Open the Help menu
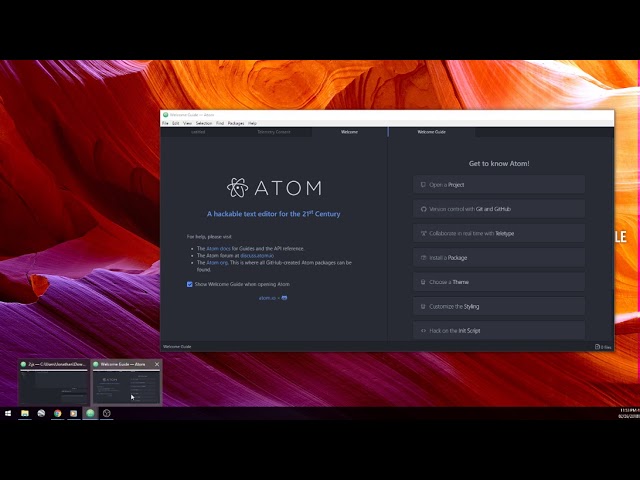640x480 pixels. pyautogui.click(x=253, y=123)
